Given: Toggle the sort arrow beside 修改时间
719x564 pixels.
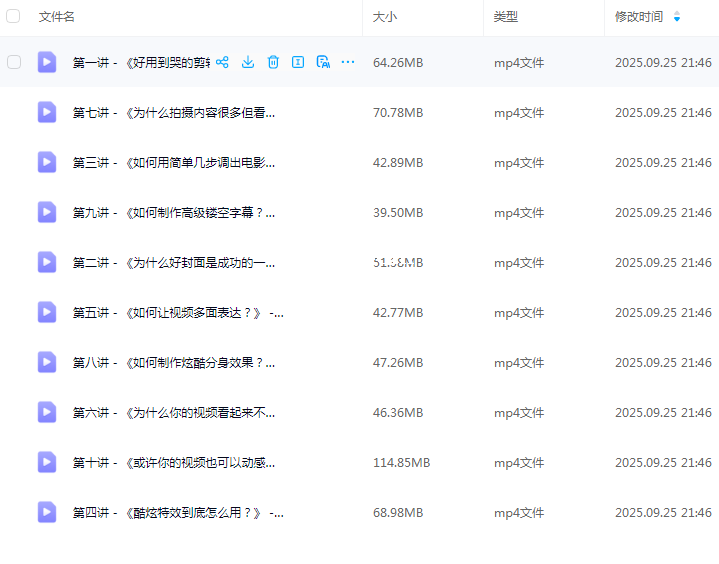Looking at the screenshot, I should tap(677, 17).
